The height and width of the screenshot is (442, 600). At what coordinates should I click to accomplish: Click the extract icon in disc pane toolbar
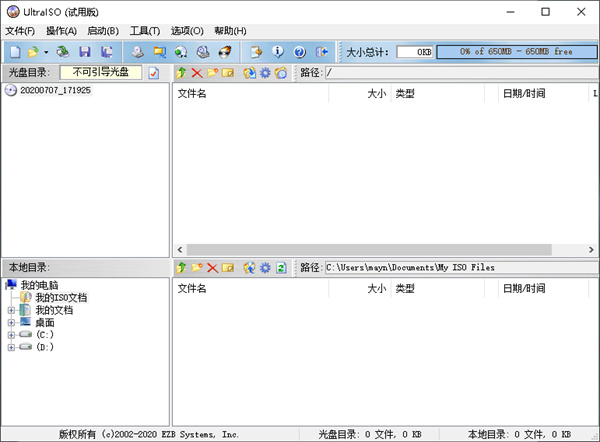[x=249, y=72]
